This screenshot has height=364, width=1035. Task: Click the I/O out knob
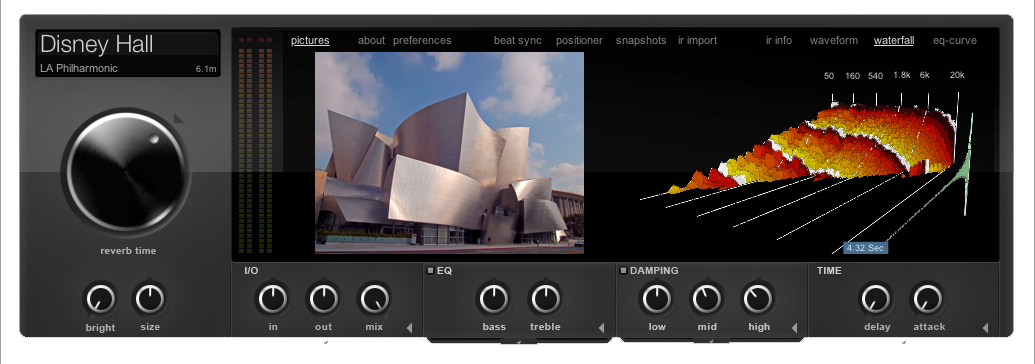tap(323, 299)
